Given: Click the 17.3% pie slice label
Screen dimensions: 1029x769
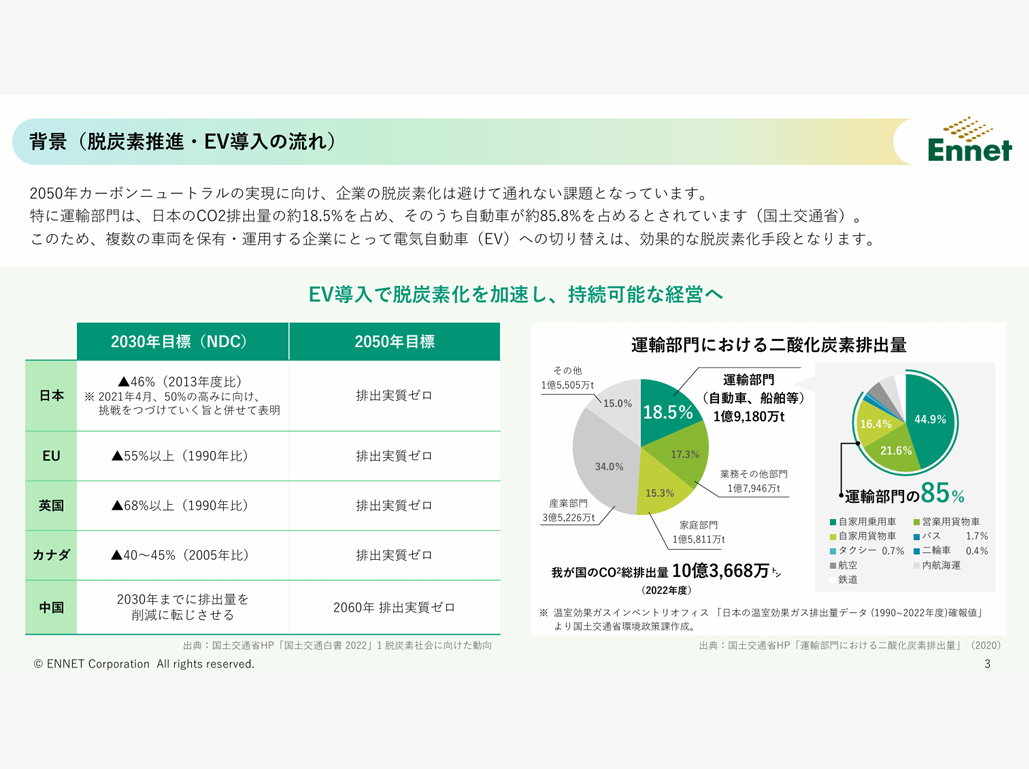Looking at the screenshot, I should 684,454.
